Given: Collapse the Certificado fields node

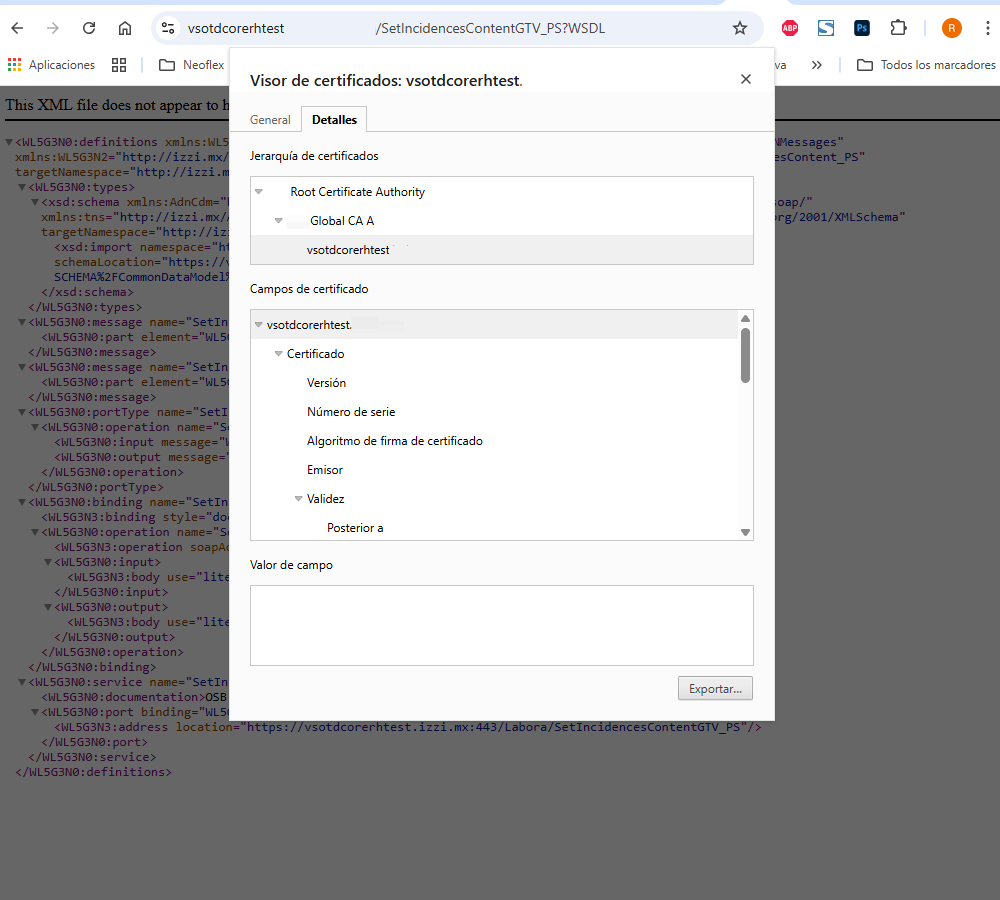Looking at the screenshot, I should coord(279,354).
